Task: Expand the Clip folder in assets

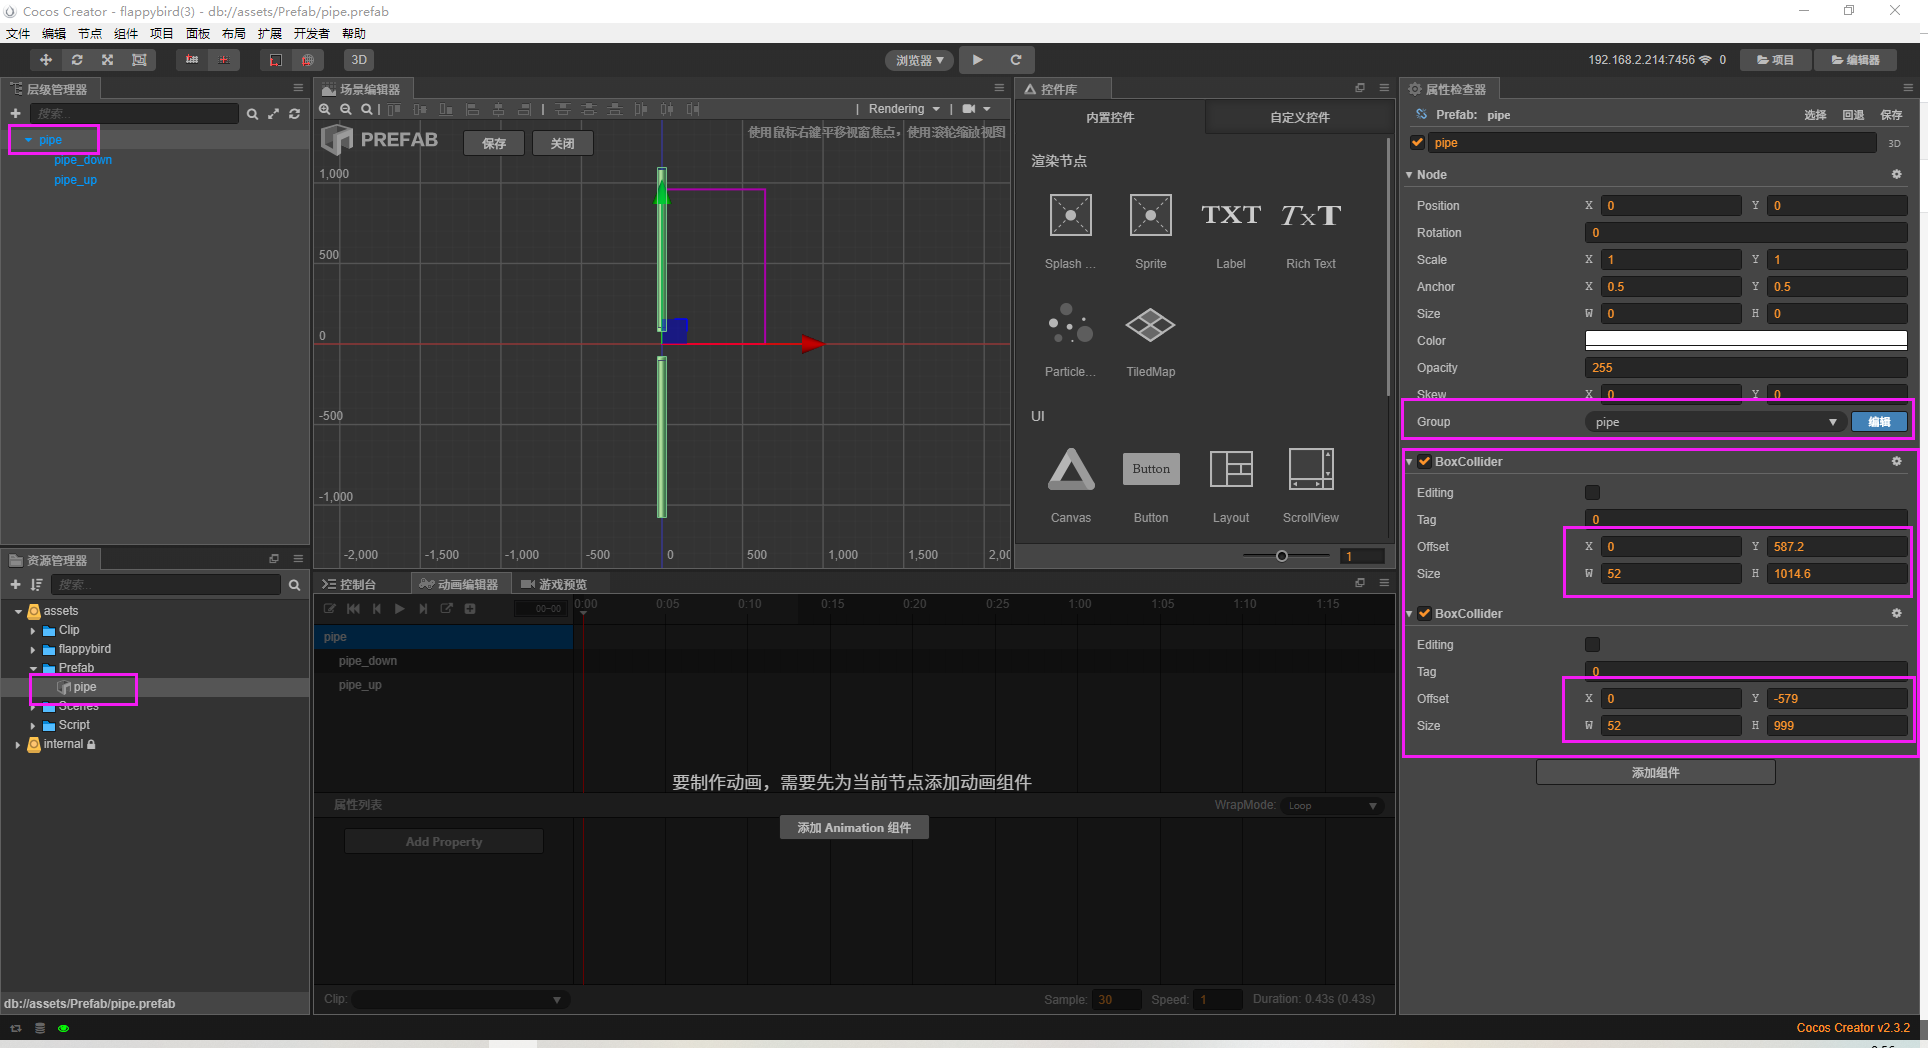Action: coord(33,631)
